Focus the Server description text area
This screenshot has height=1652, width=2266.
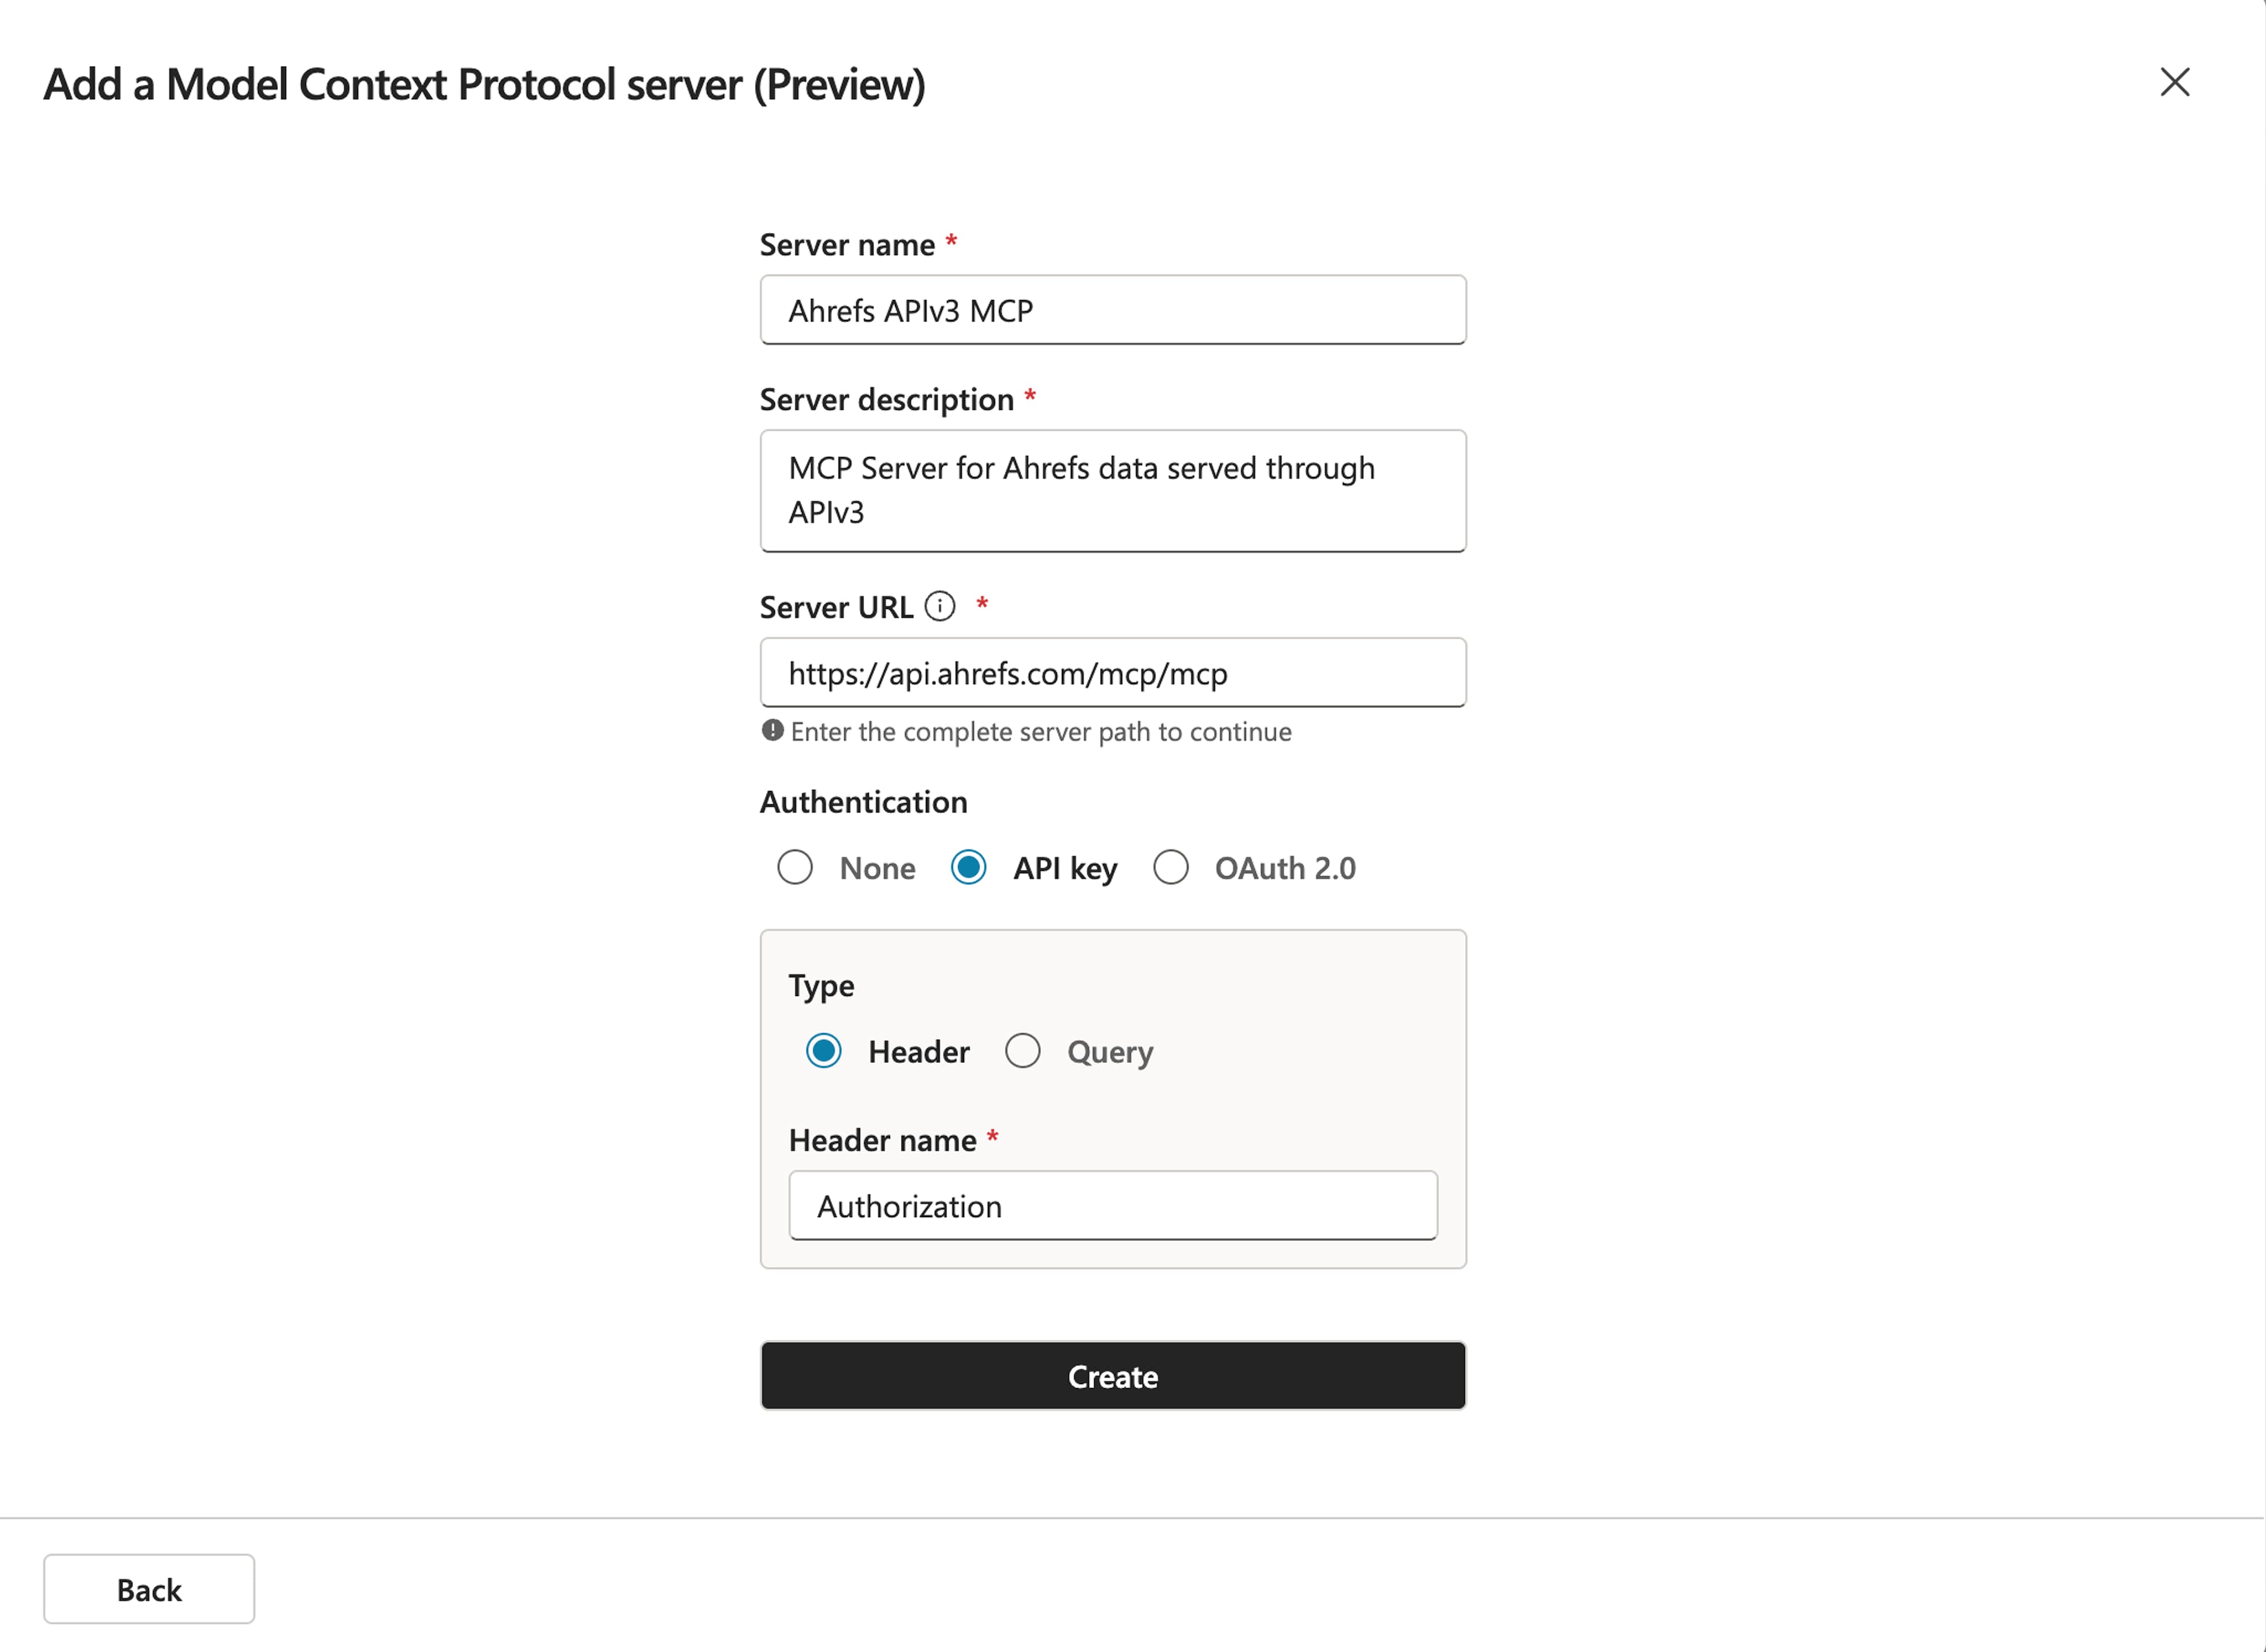(1112, 490)
